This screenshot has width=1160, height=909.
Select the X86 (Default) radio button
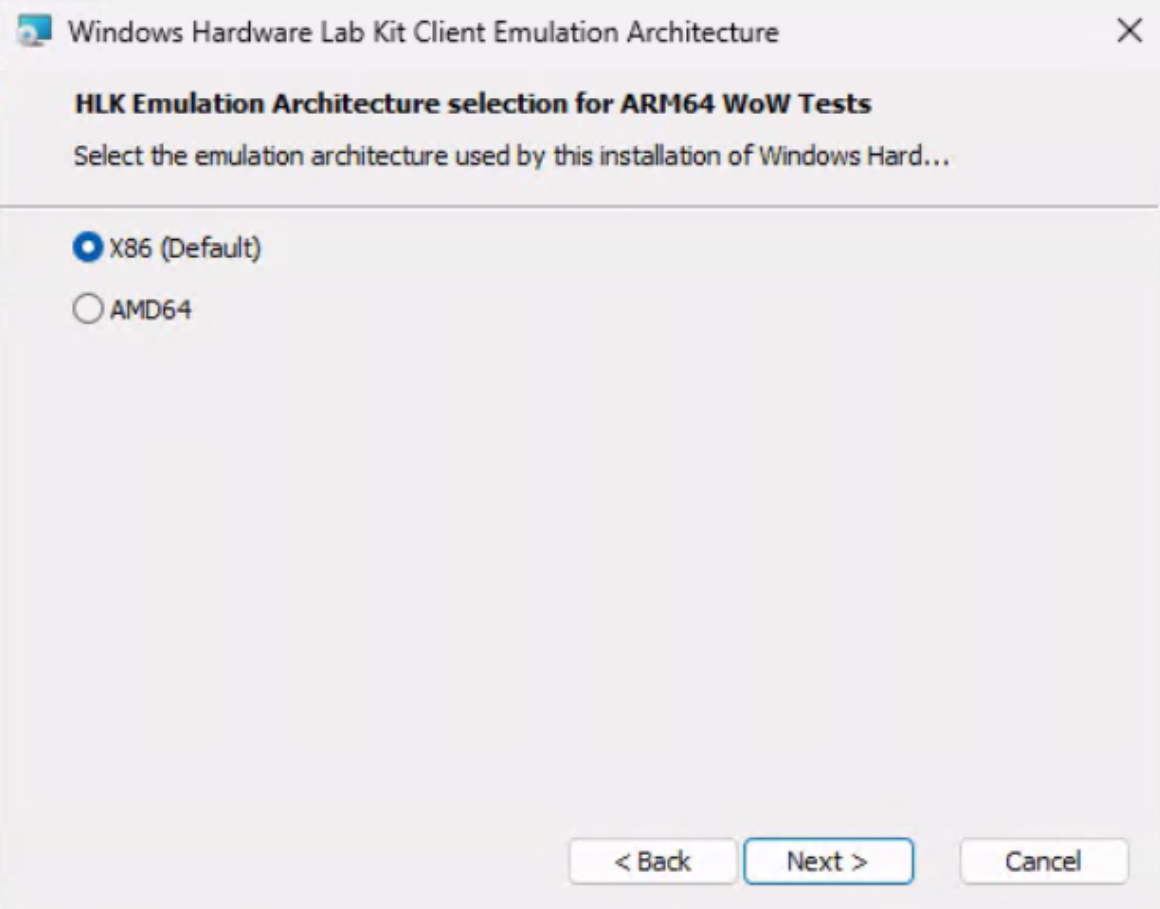point(88,247)
